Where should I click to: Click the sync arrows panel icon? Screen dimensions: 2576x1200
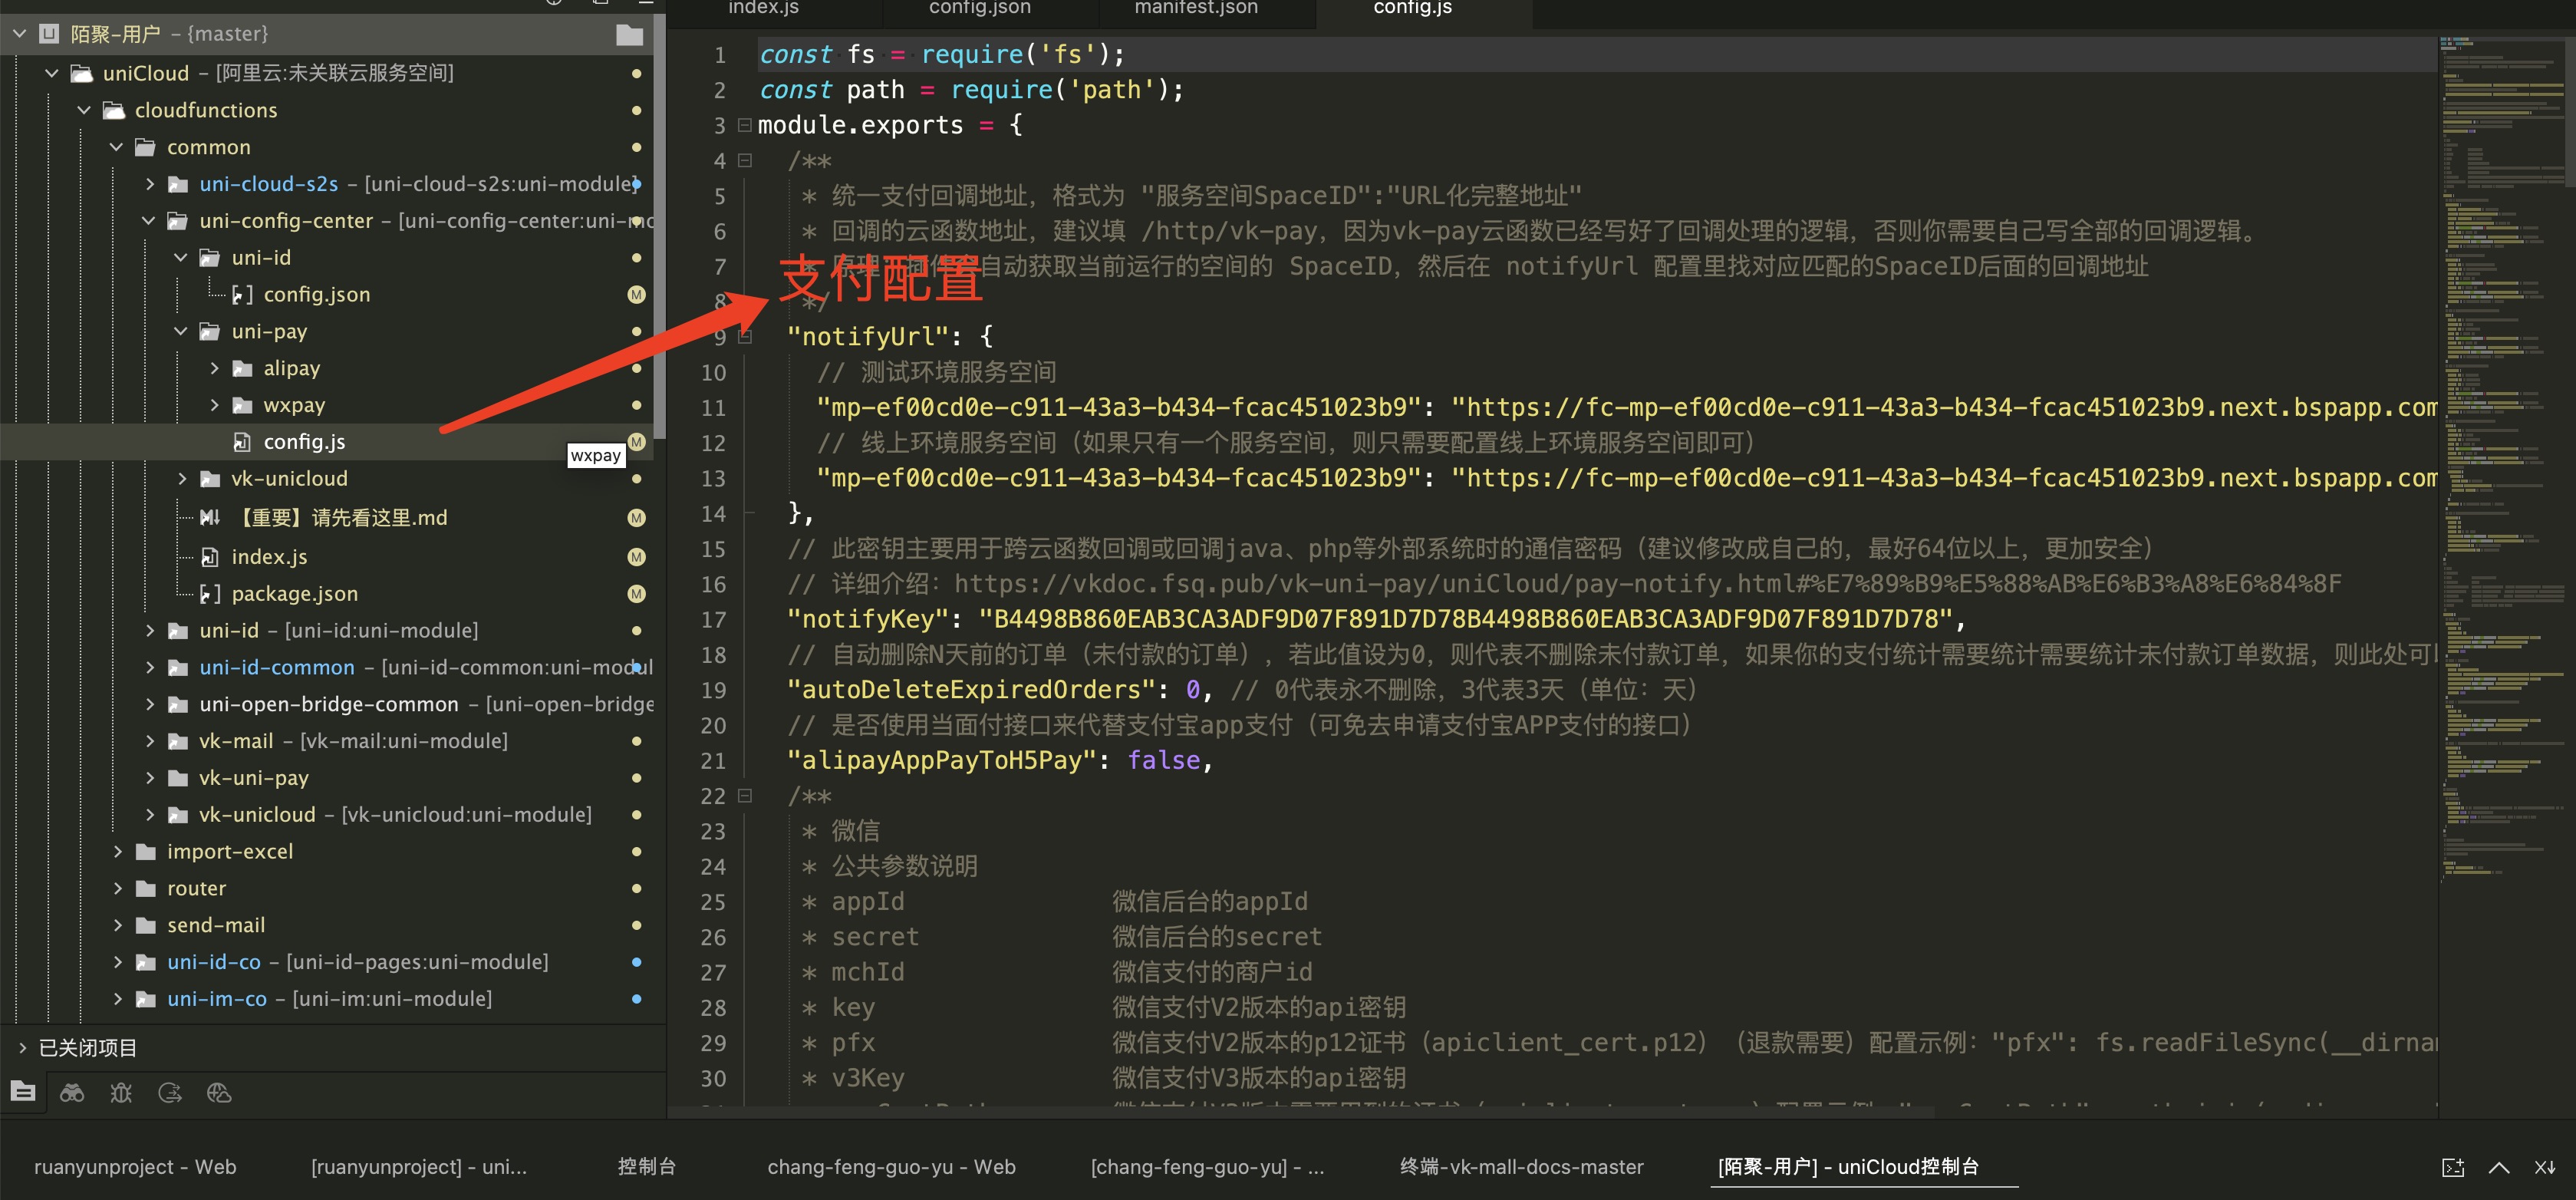170,1092
